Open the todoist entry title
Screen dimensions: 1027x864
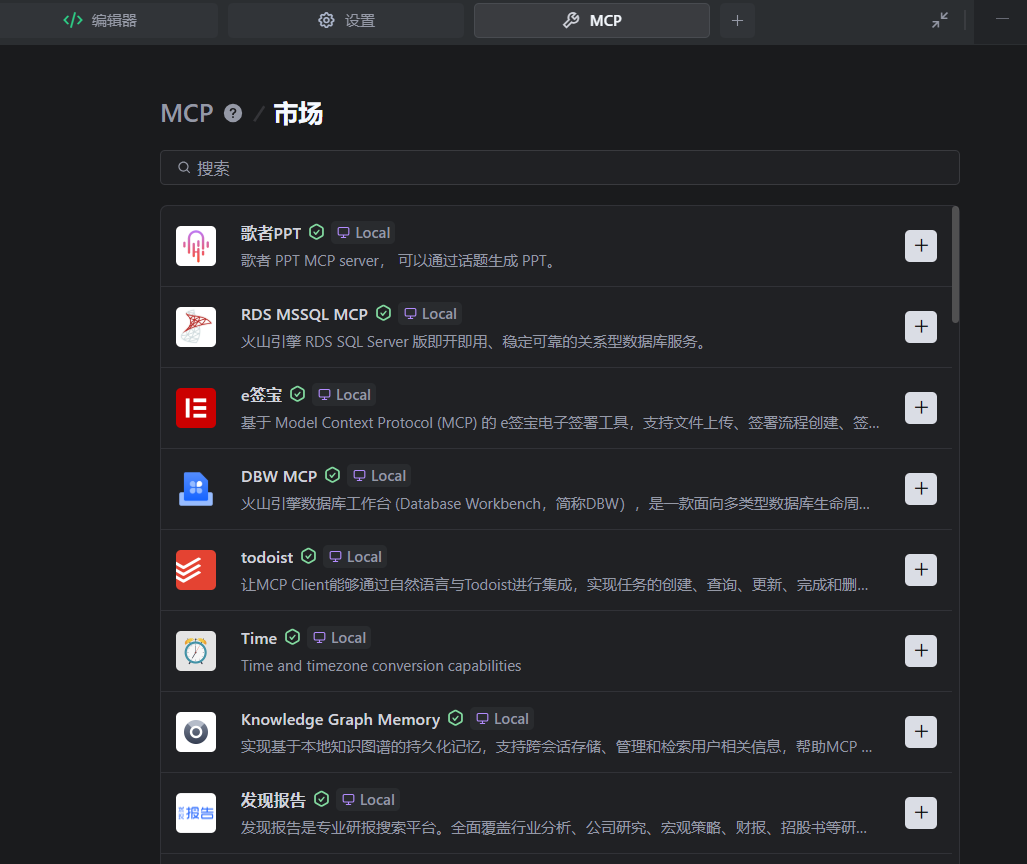[x=267, y=557]
